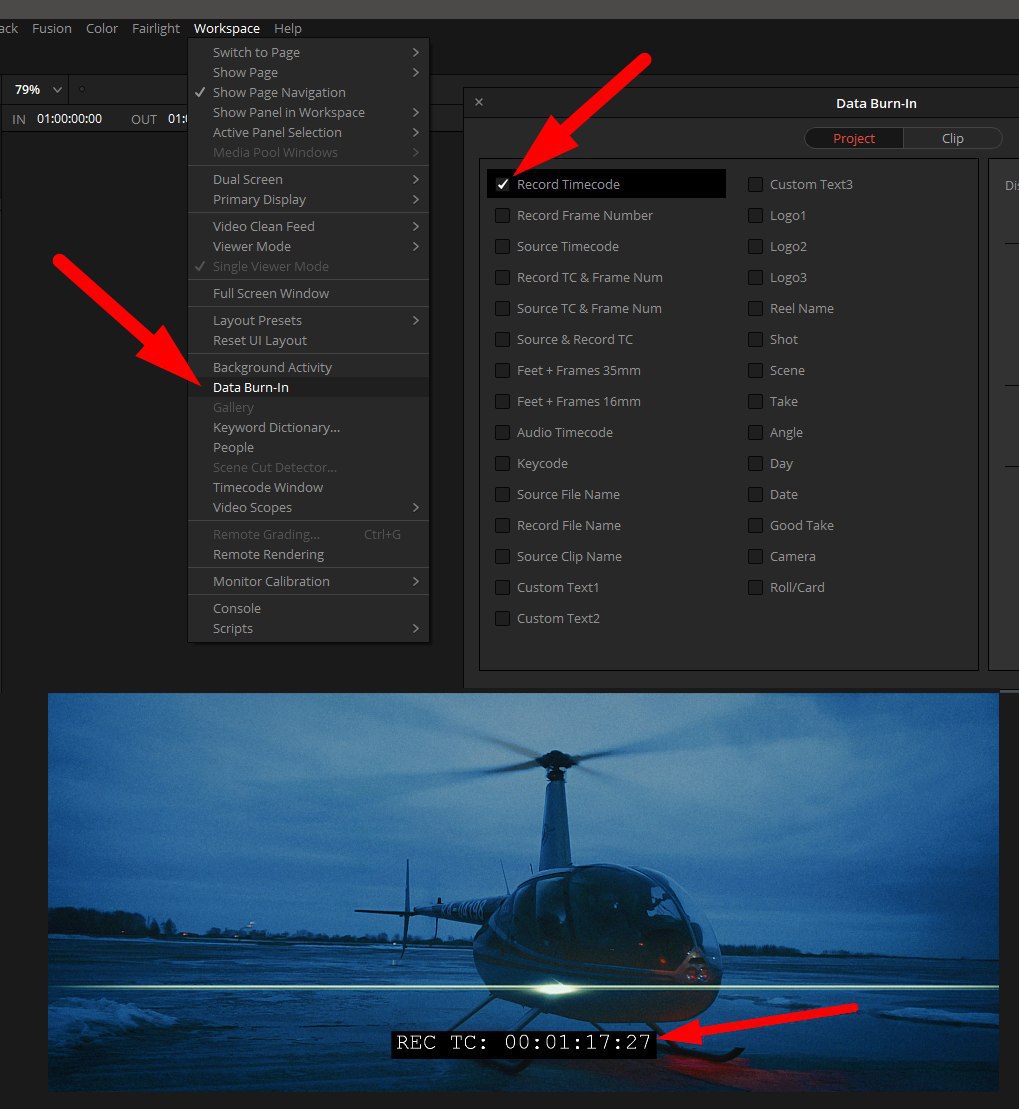Viewport: 1019px width, 1109px height.
Task: Switch to Project burn-in tab
Action: pyautogui.click(x=854, y=138)
